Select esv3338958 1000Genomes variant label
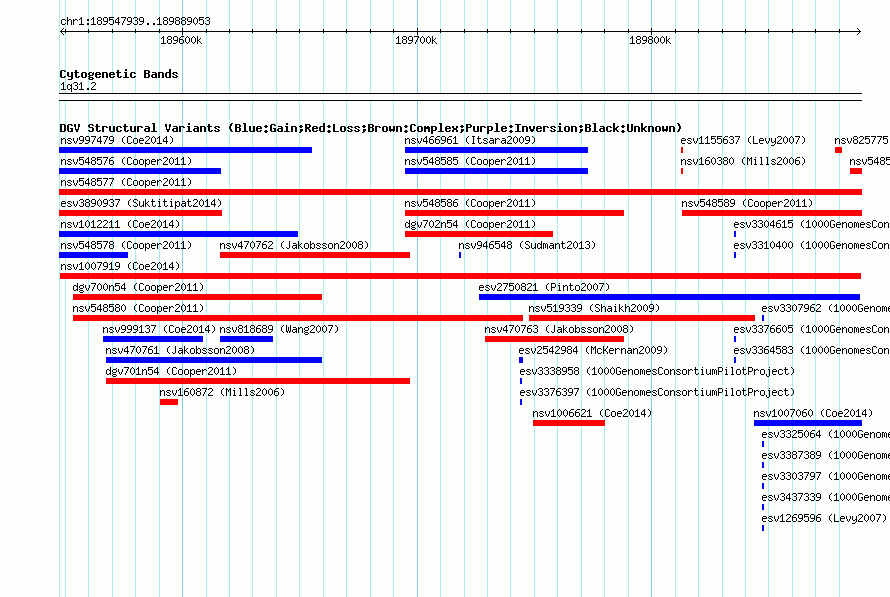 [x=657, y=371]
